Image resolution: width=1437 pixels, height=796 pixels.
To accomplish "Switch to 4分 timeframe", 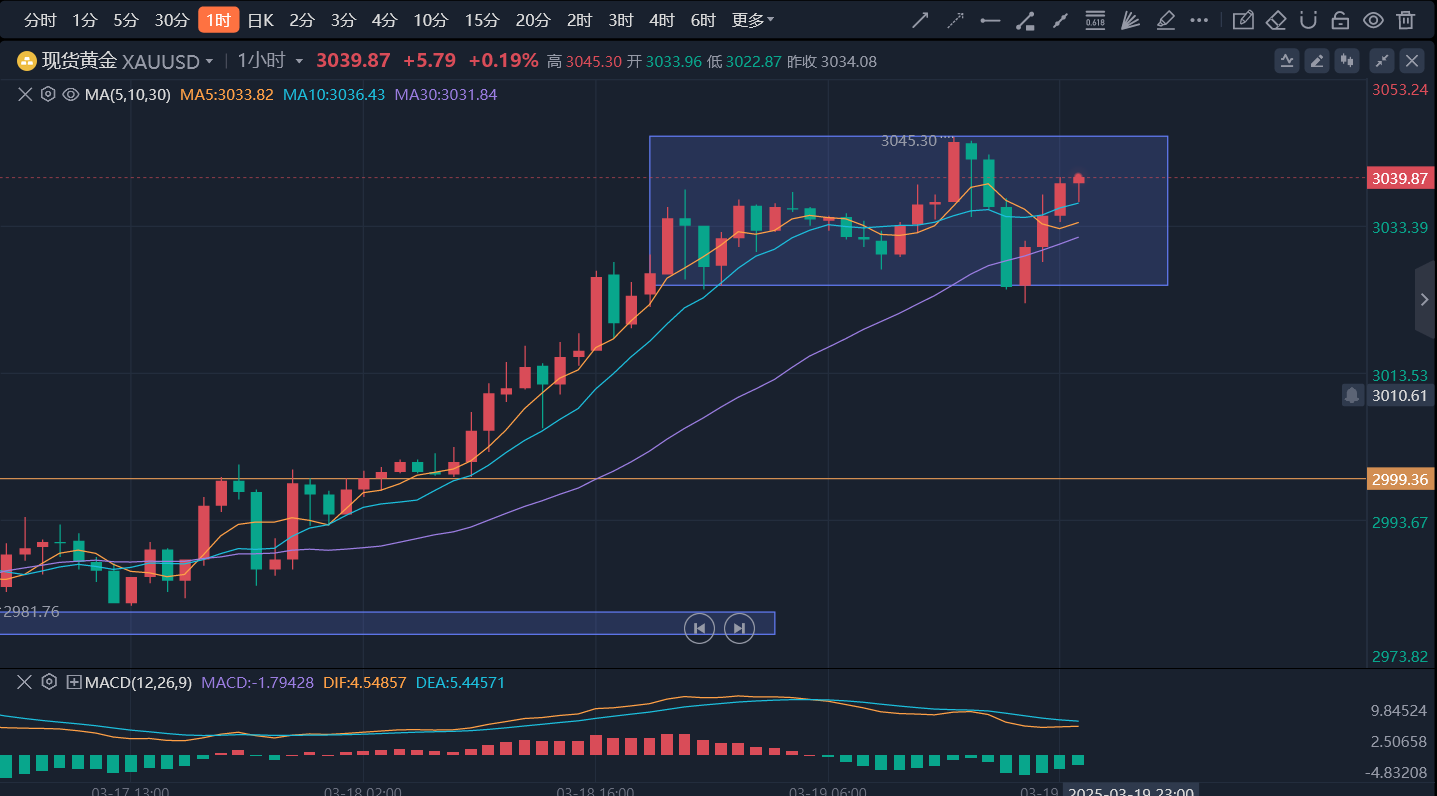I will click(384, 20).
